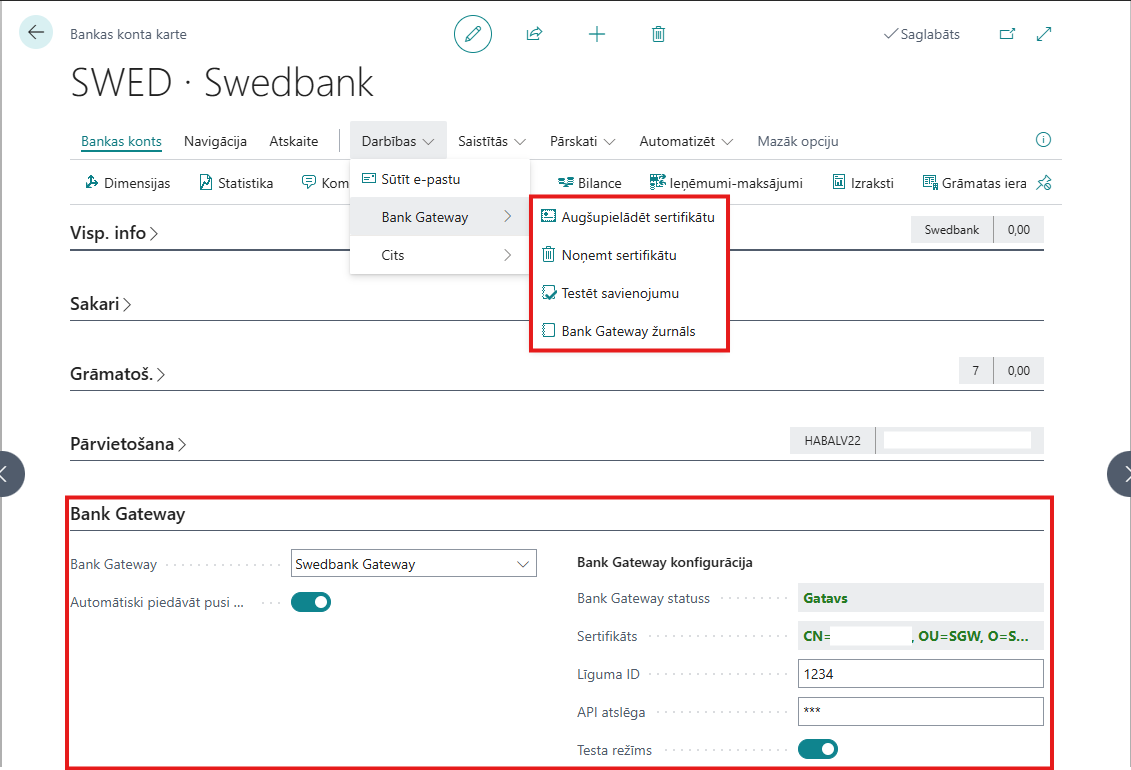The image size is (1131, 770).
Task: Click the plus icon to create new
Action: coord(597,34)
